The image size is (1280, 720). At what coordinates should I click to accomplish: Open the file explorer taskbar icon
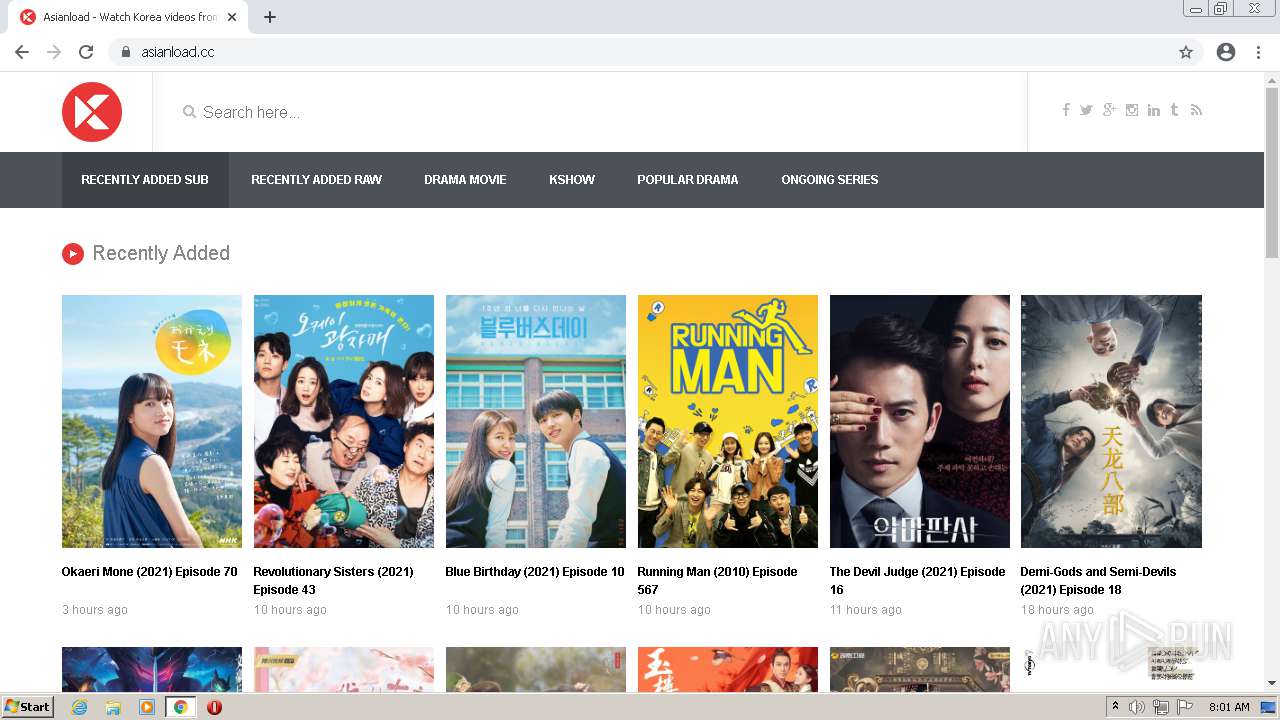tap(113, 707)
